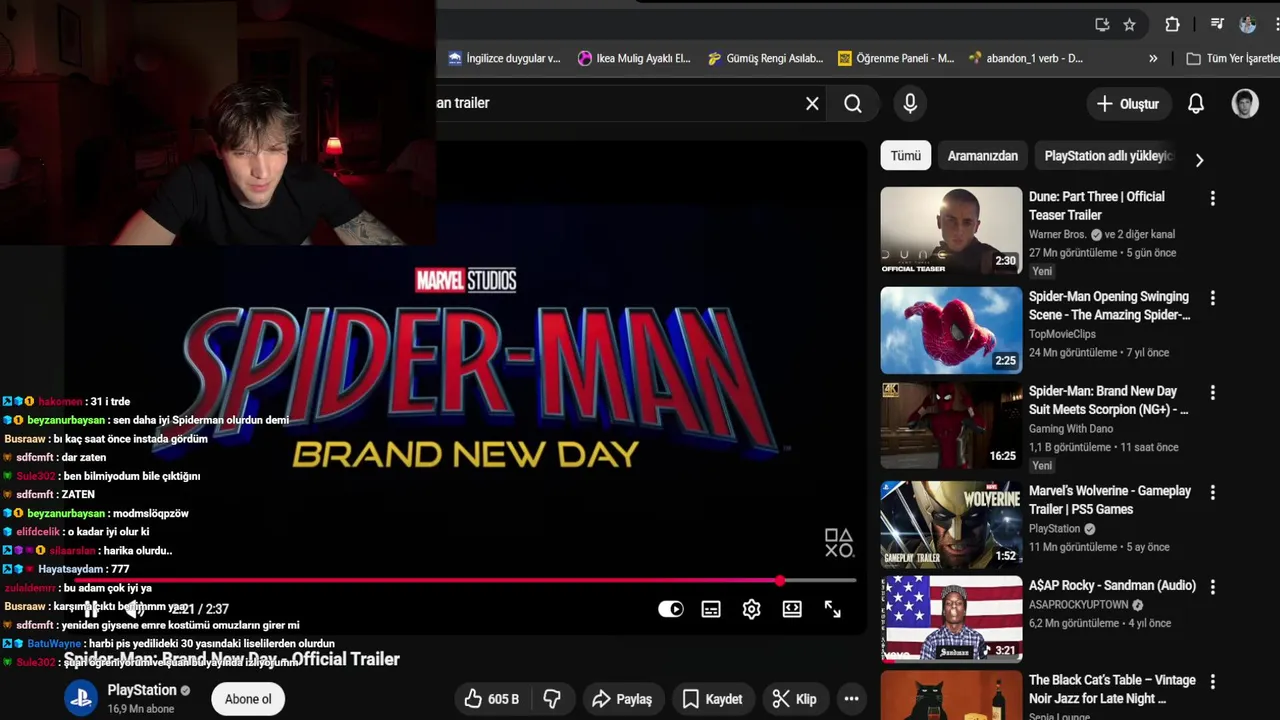
Task: Open the media control playlist icon
Action: [1217, 24]
